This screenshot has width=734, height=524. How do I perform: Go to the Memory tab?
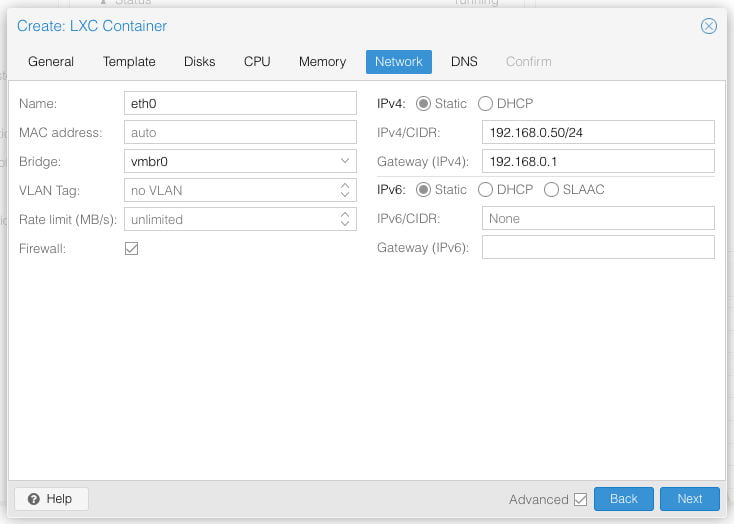point(322,62)
